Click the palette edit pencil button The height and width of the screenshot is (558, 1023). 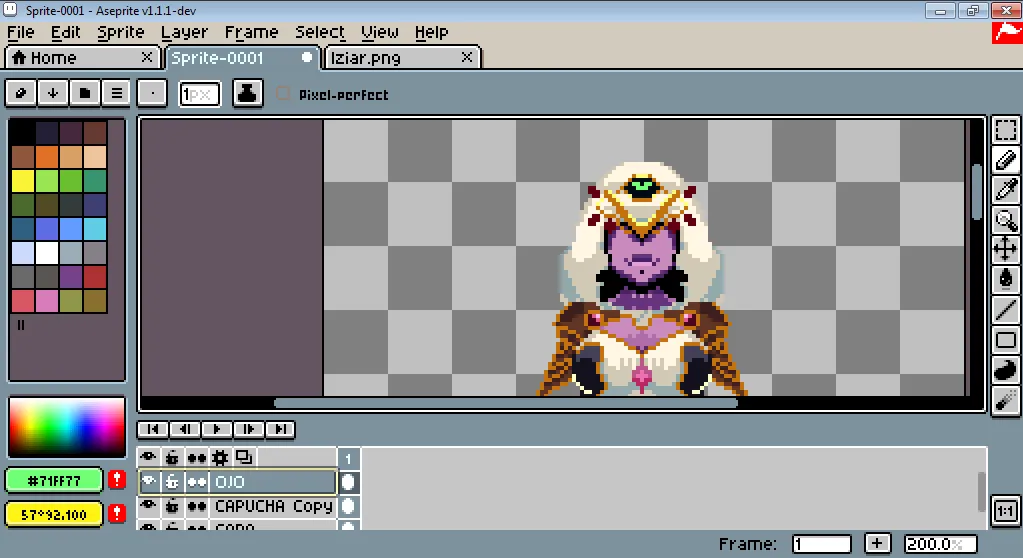click(21, 93)
